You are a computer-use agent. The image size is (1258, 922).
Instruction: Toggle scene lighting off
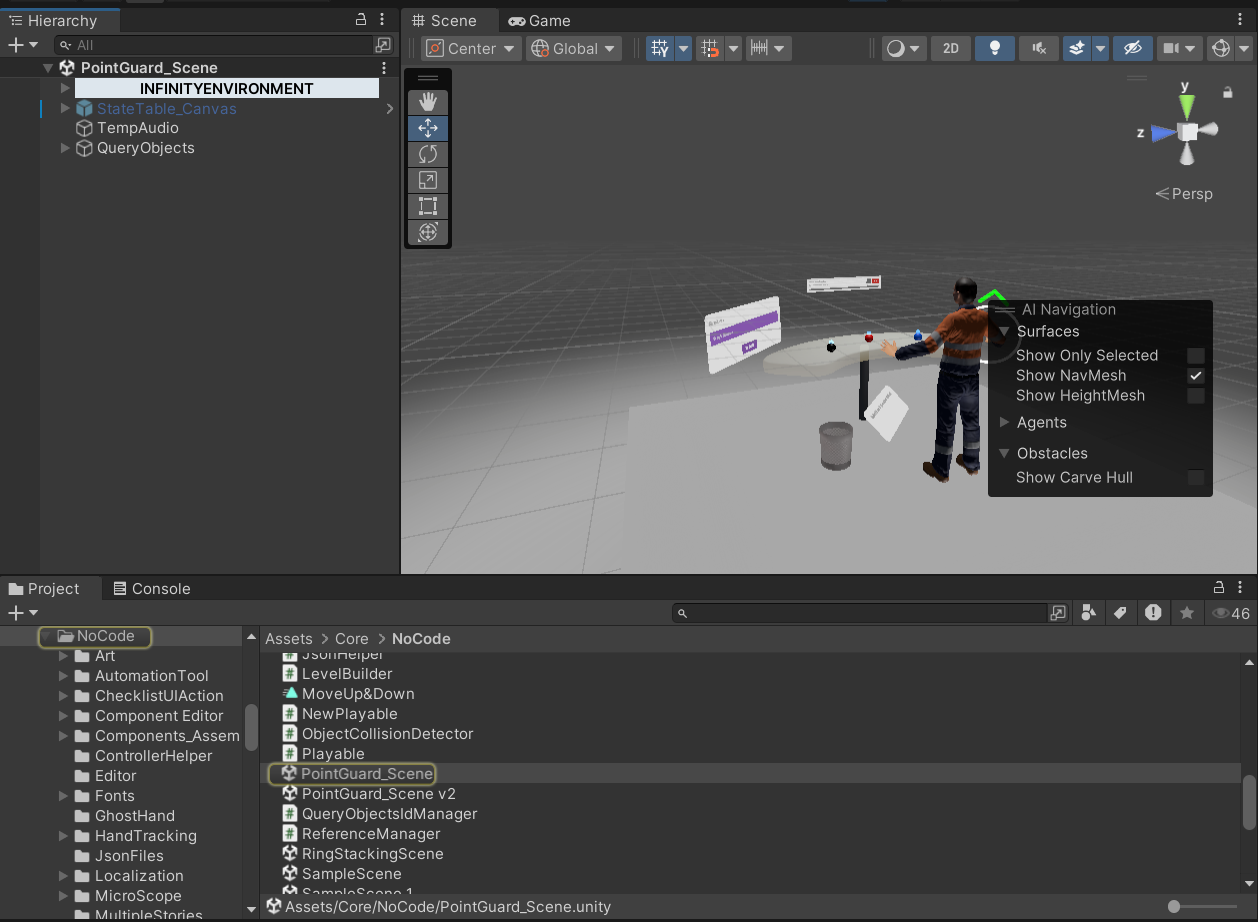[x=994, y=47]
